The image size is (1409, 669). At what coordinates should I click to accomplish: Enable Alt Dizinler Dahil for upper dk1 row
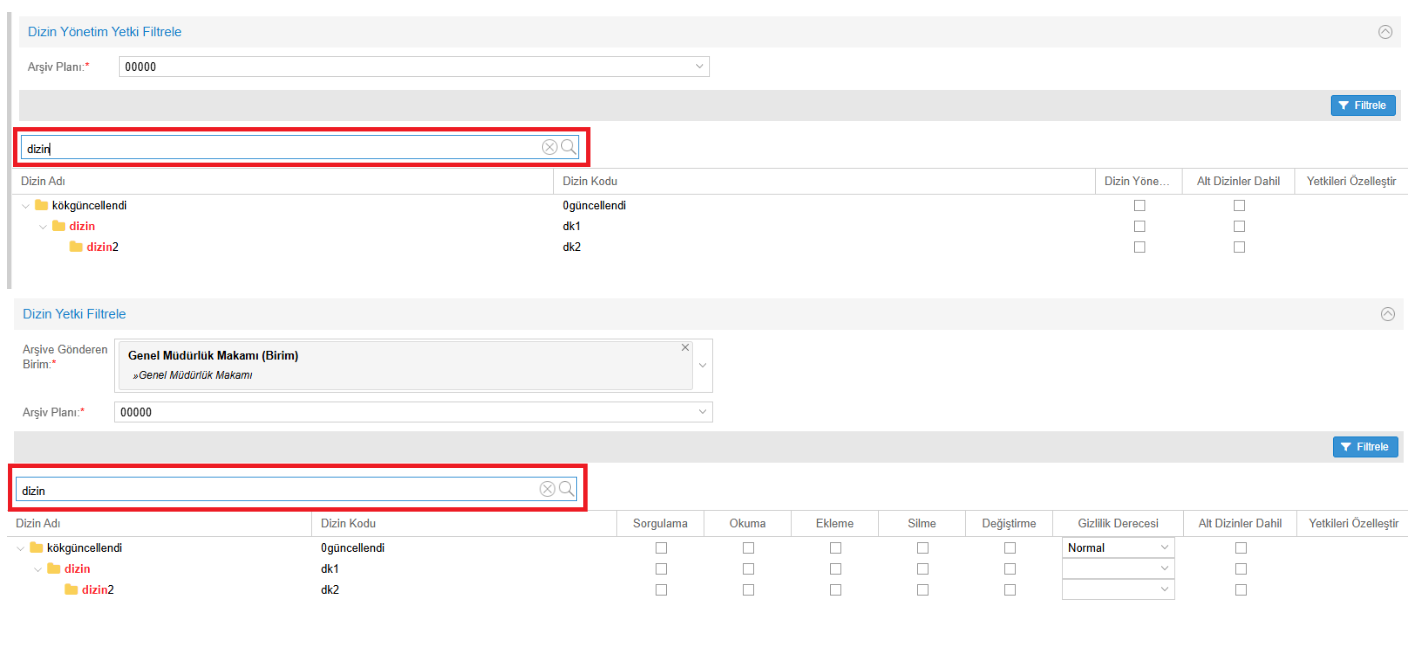click(x=1239, y=226)
